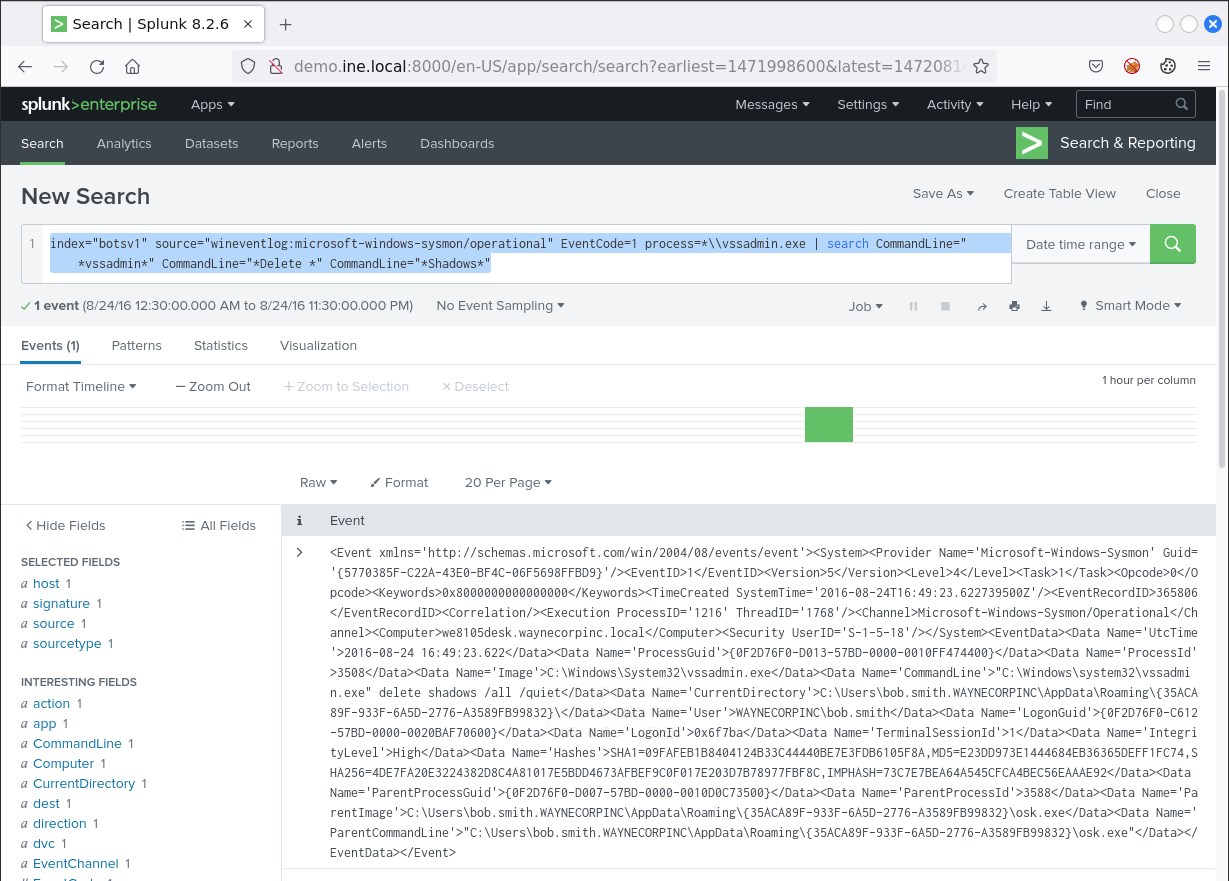This screenshot has width=1229, height=881.
Task: Click the Find input field
Action: click(x=1125, y=104)
